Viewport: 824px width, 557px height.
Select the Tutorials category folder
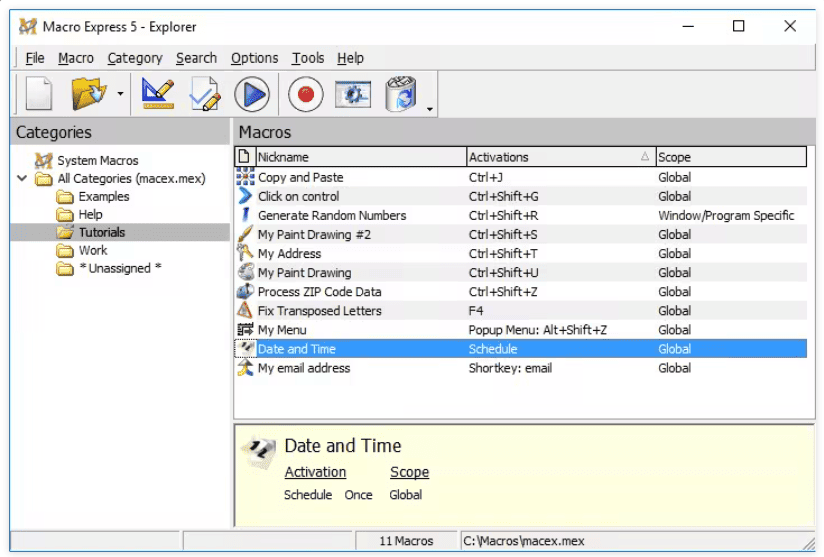(102, 232)
